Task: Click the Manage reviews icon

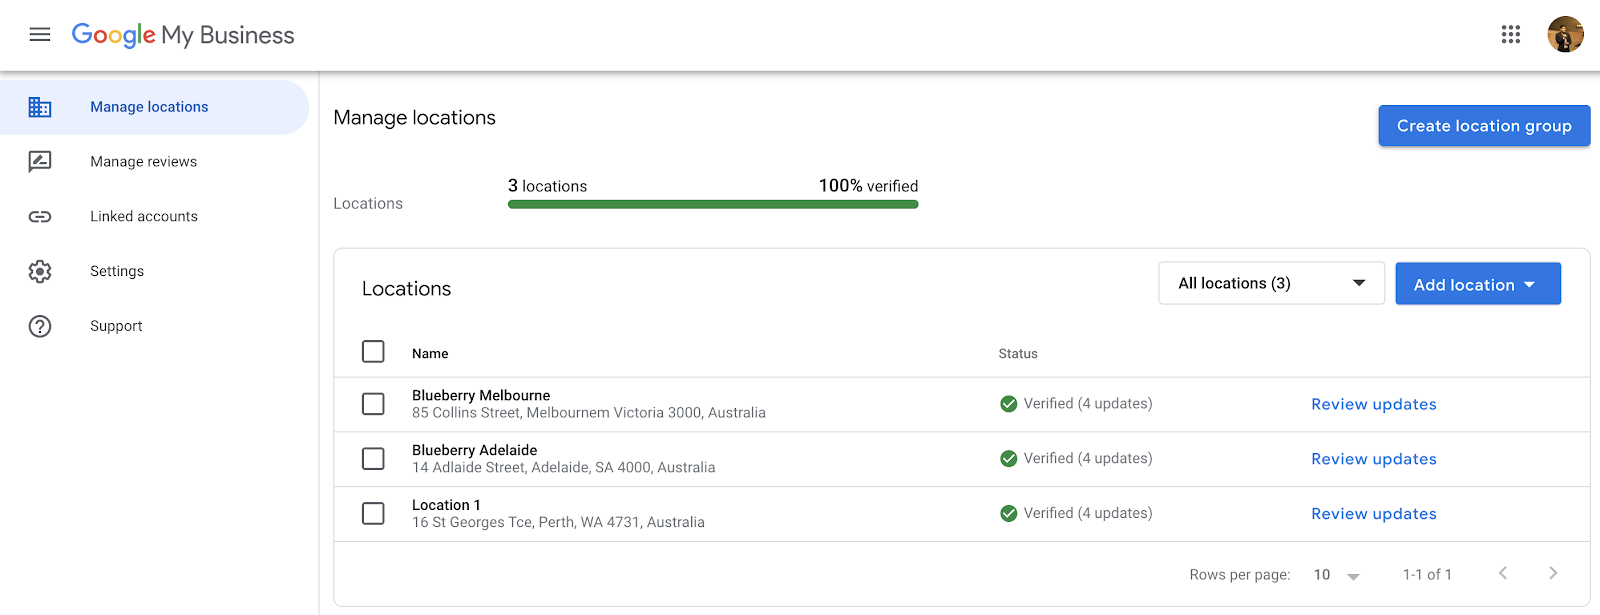Action: click(x=40, y=162)
